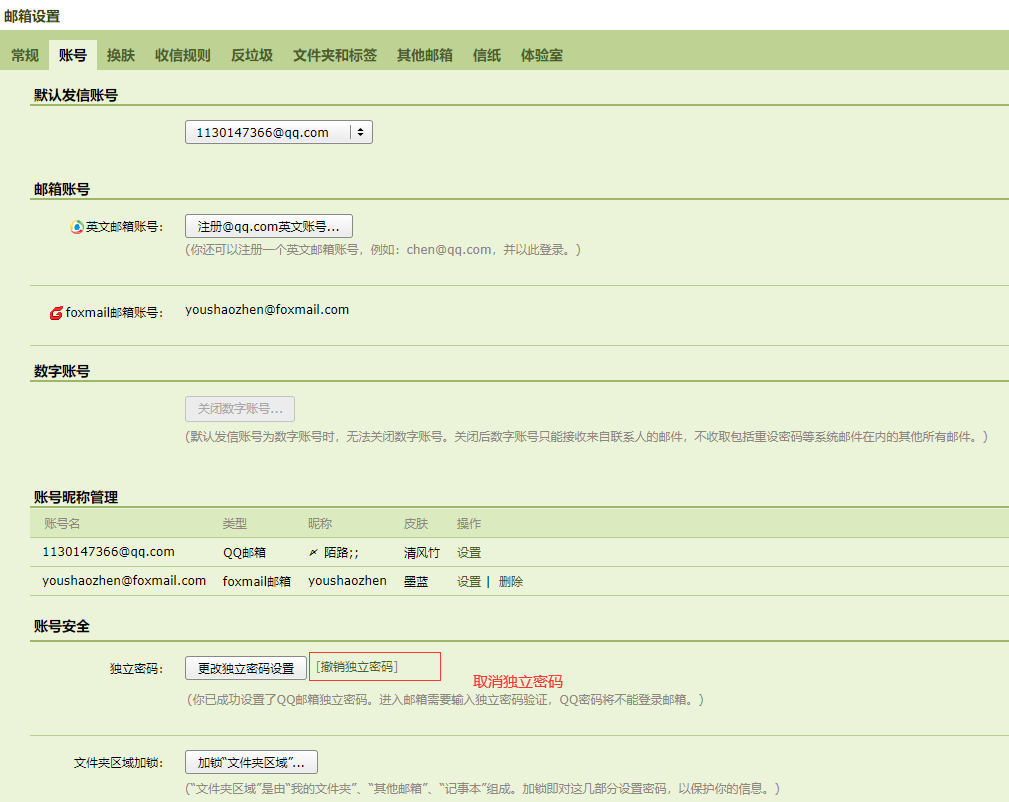Click 删除 for the foxmail account
Image resolution: width=1009 pixels, height=802 pixels.
point(511,581)
